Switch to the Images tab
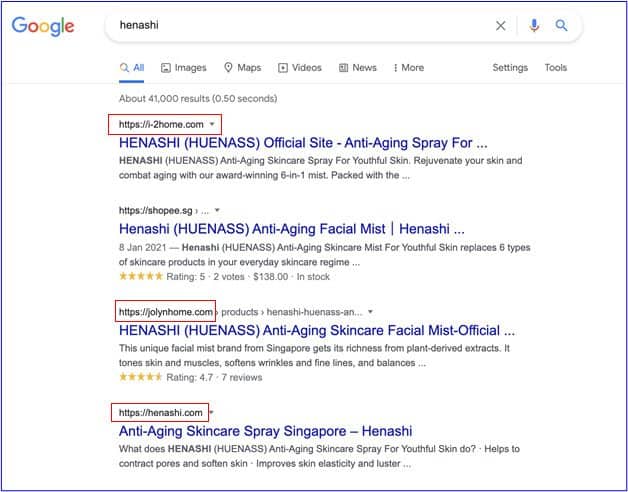The height and width of the screenshot is (492, 628). [183, 68]
